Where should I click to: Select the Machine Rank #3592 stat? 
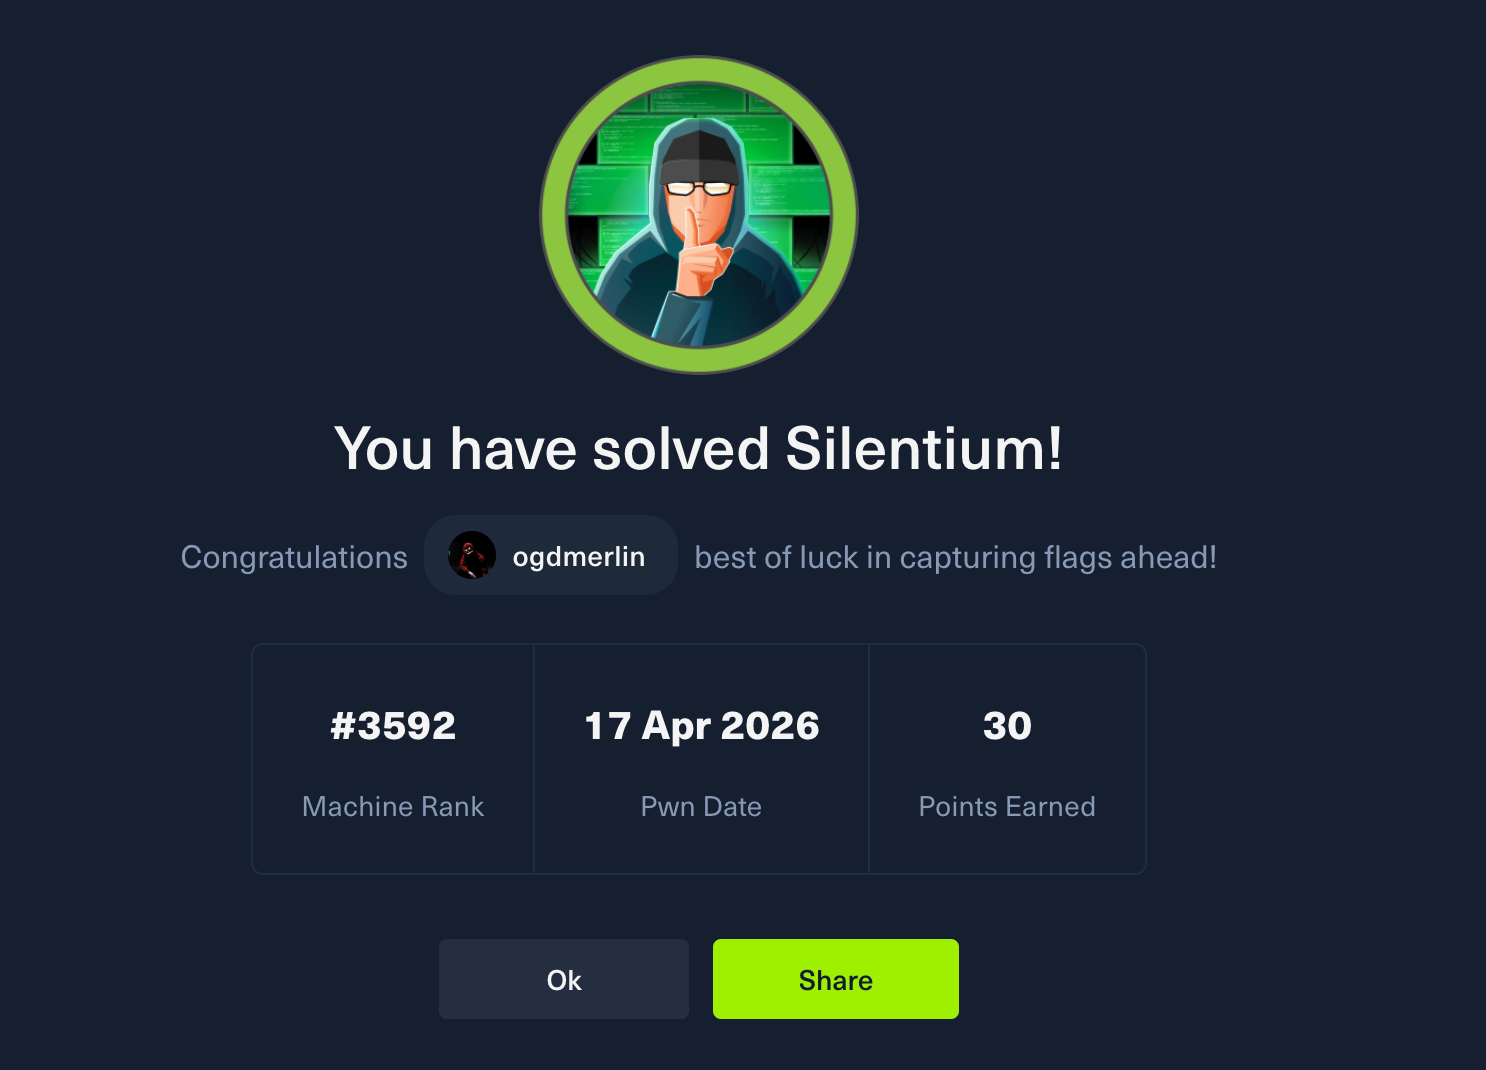tap(392, 726)
